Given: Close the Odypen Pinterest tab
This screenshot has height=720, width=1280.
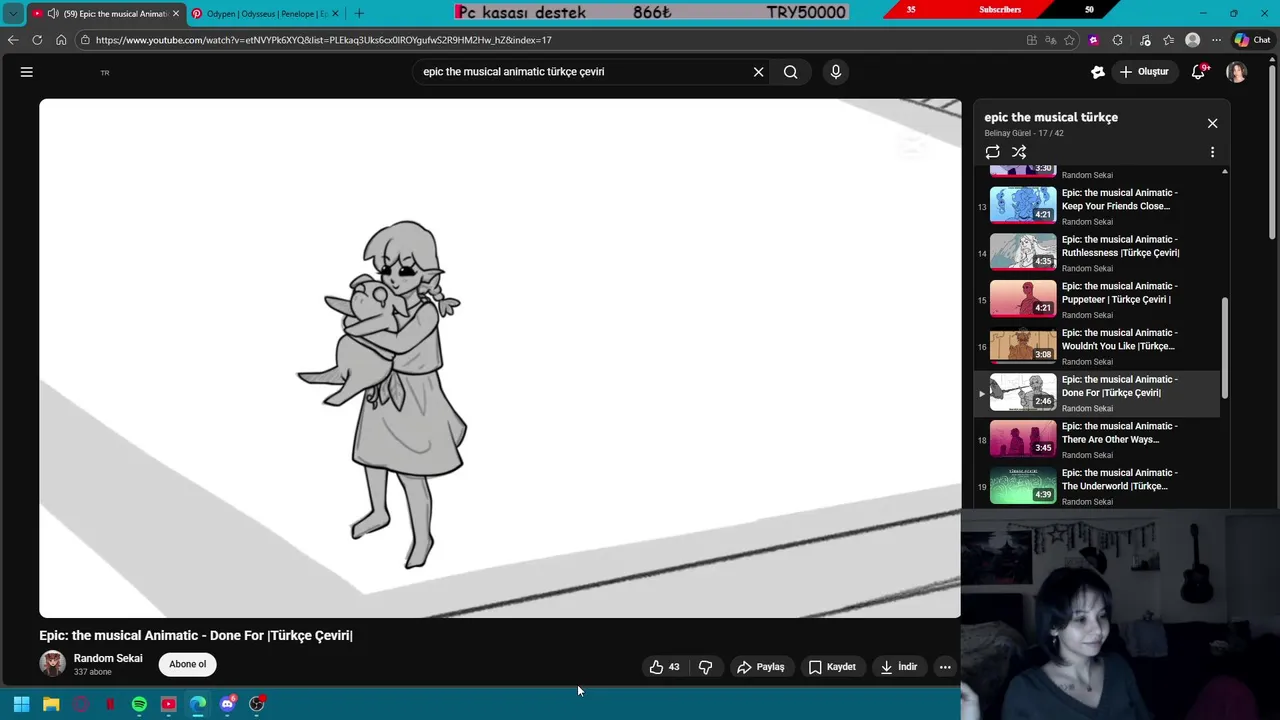Looking at the screenshot, I should [335, 13].
